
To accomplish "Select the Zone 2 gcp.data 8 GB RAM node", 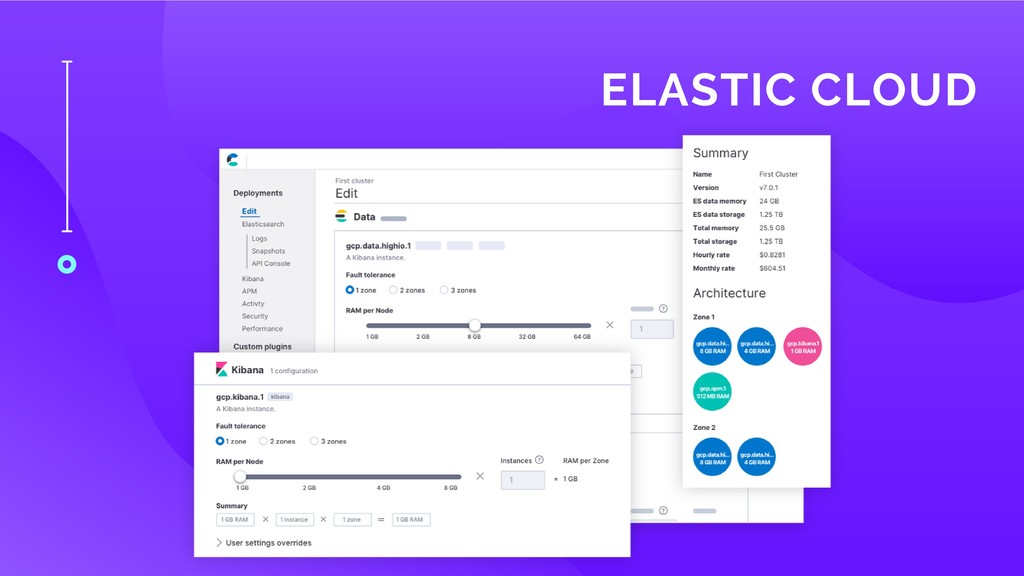I will tap(712, 457).
